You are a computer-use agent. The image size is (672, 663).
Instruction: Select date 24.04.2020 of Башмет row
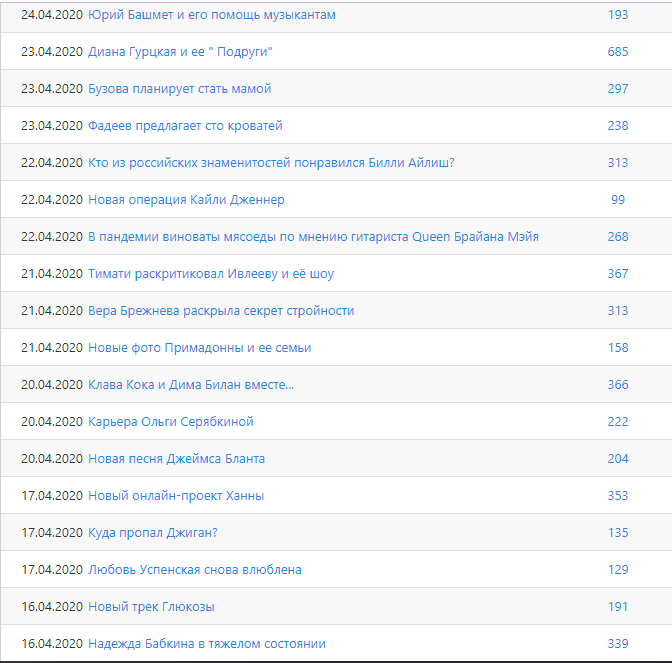pos(52,15)
